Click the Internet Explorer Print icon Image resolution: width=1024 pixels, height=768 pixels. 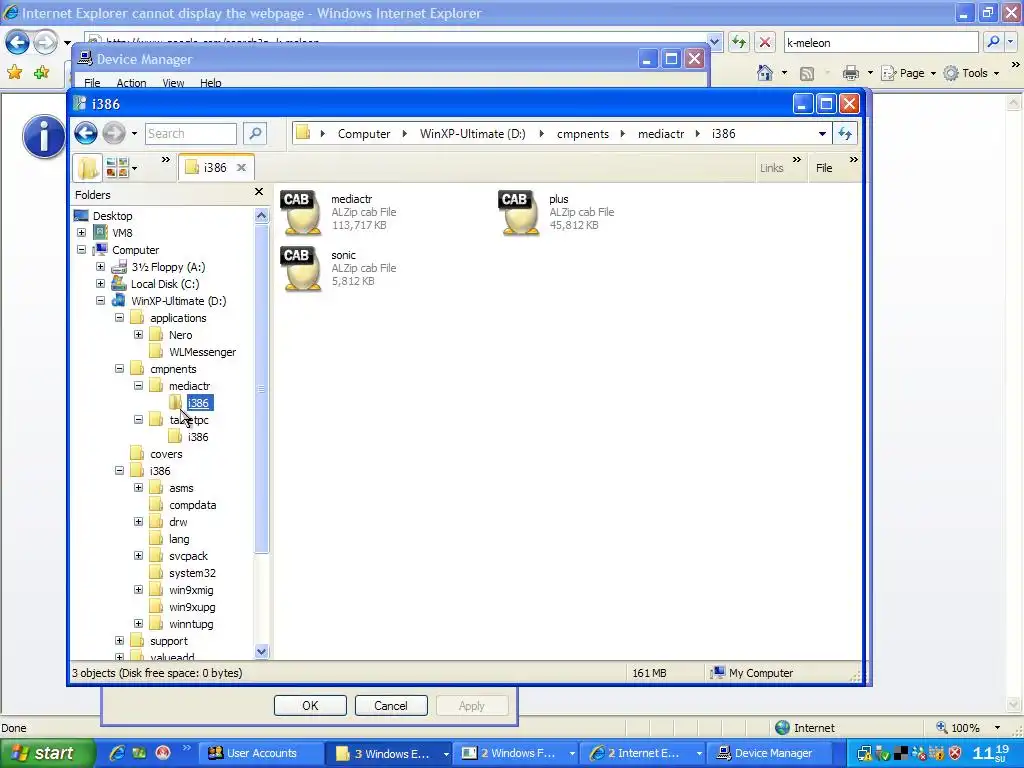point(850,72)
